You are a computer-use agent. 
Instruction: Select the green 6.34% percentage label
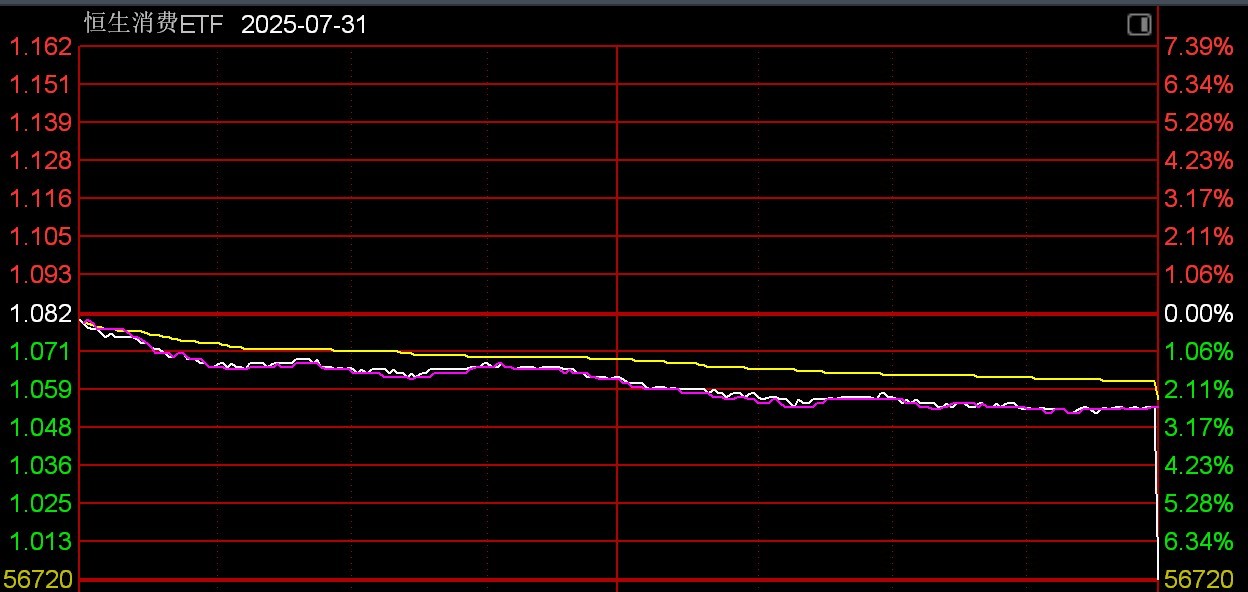tap(1198, 541)
